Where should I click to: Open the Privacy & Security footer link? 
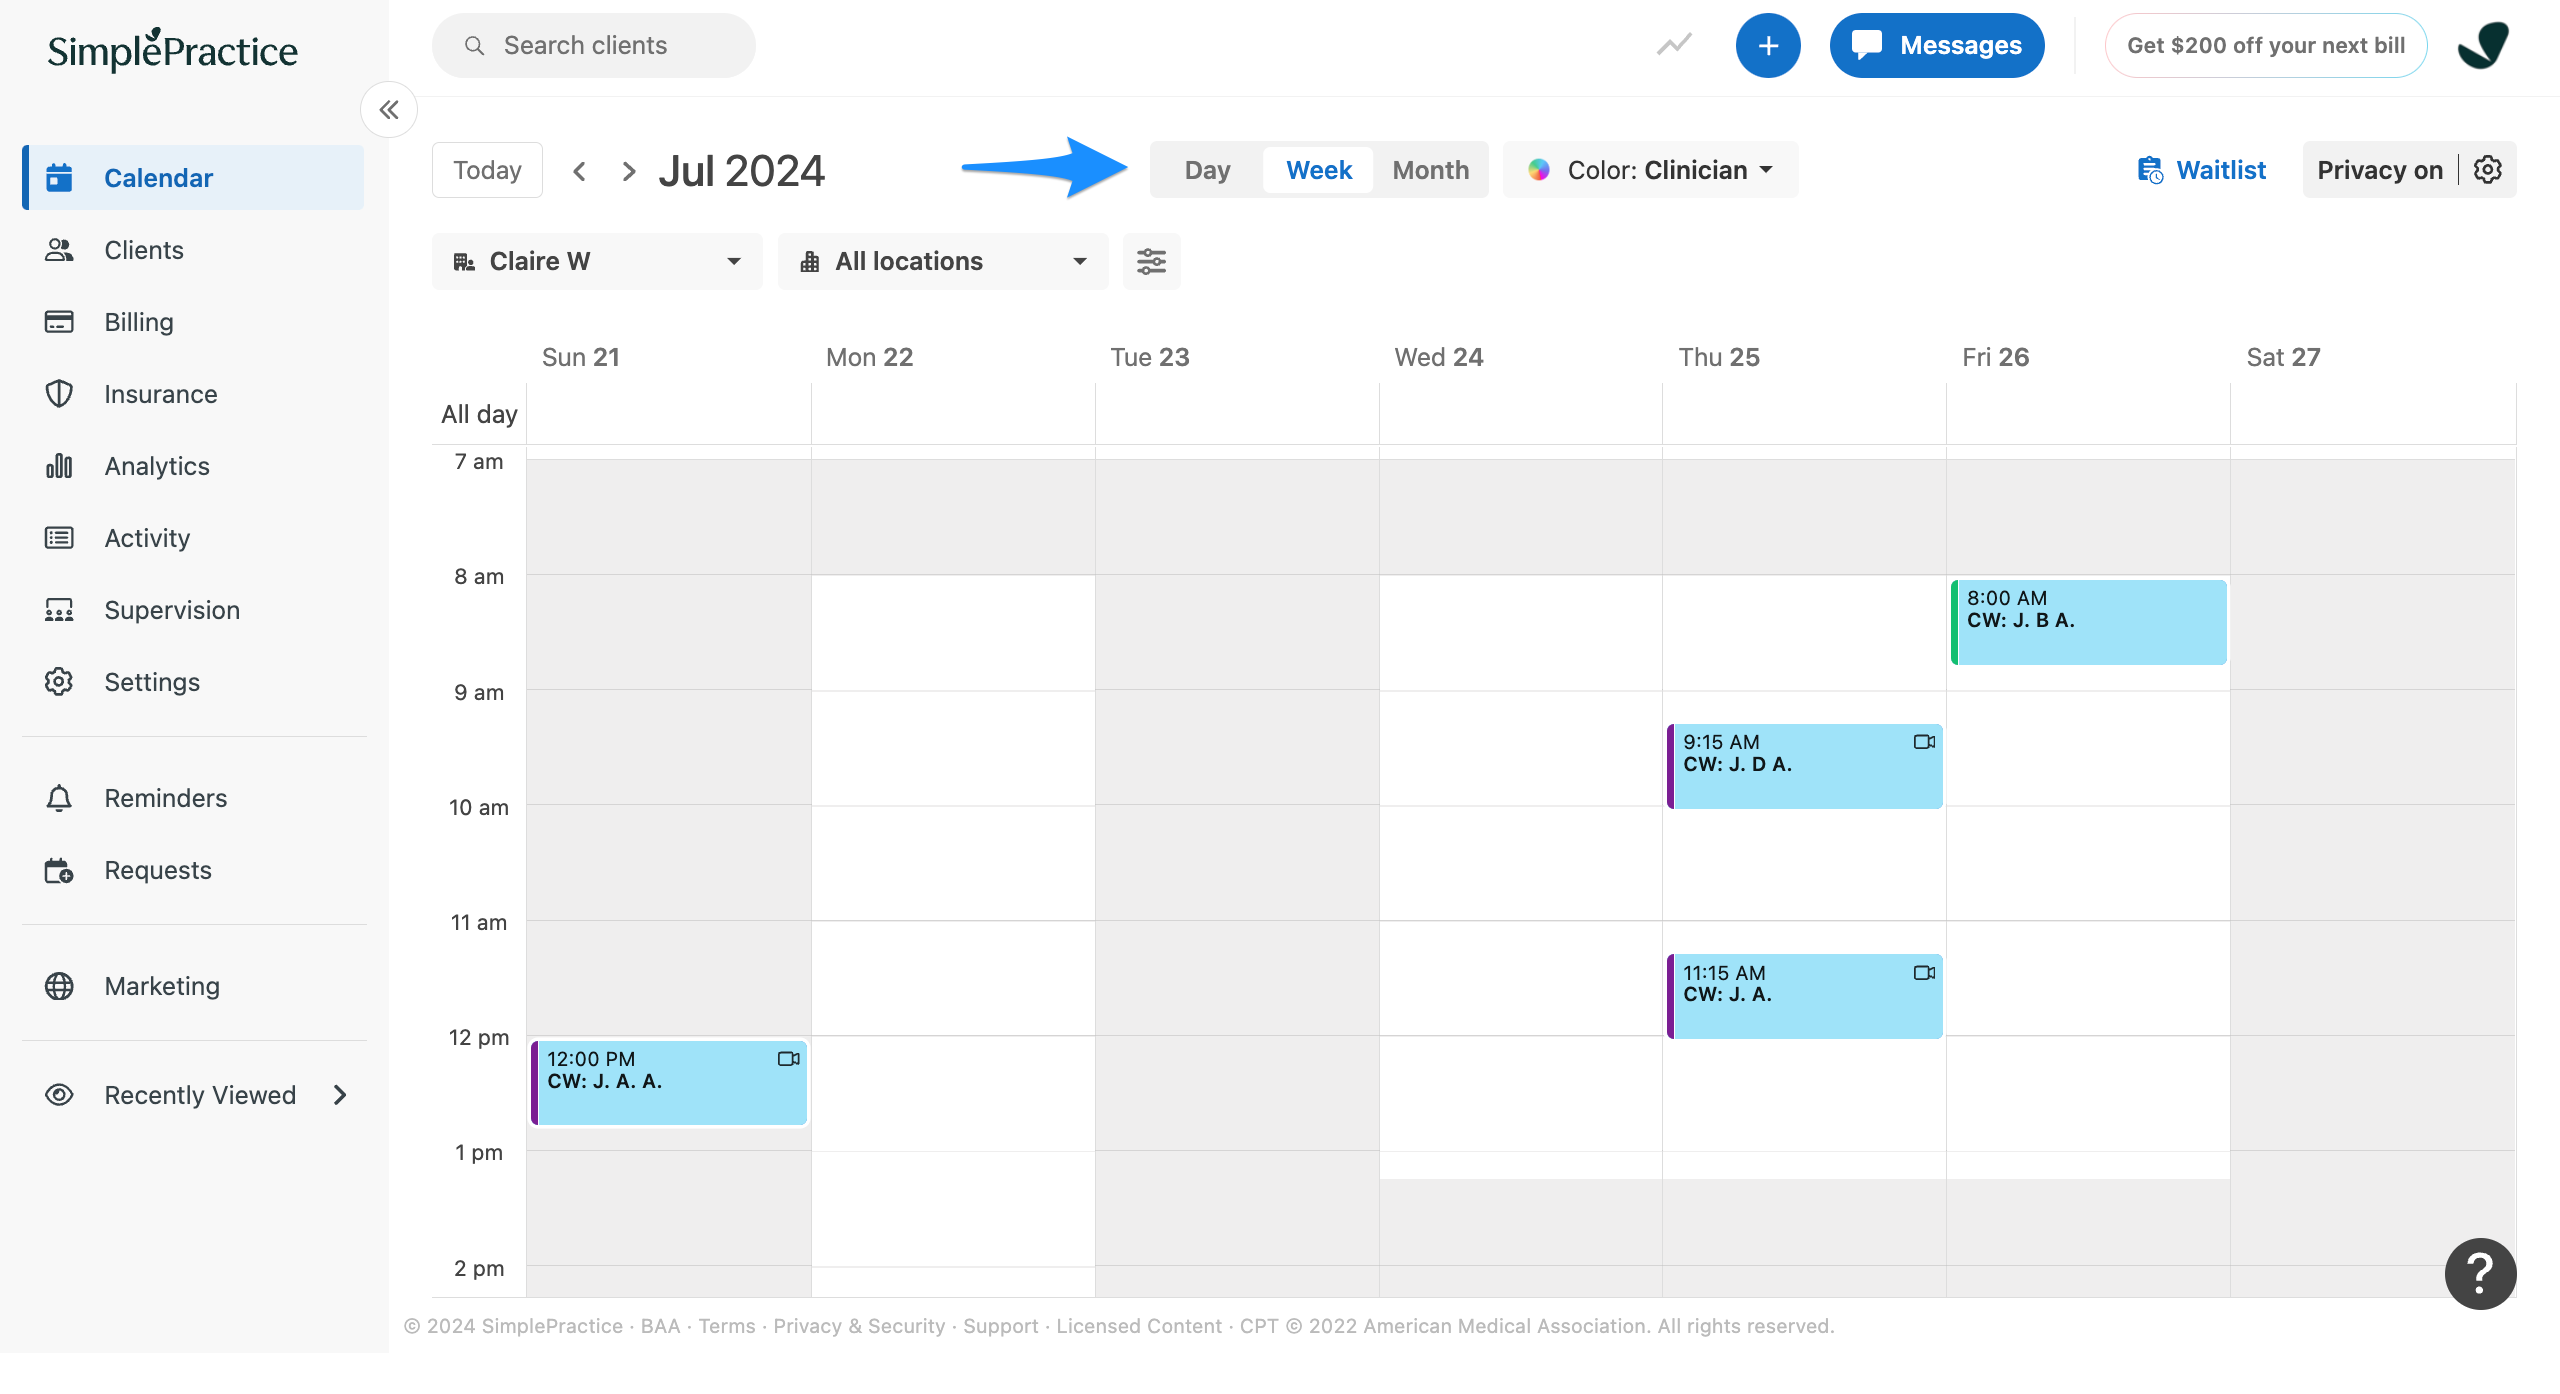(859, 1326)
